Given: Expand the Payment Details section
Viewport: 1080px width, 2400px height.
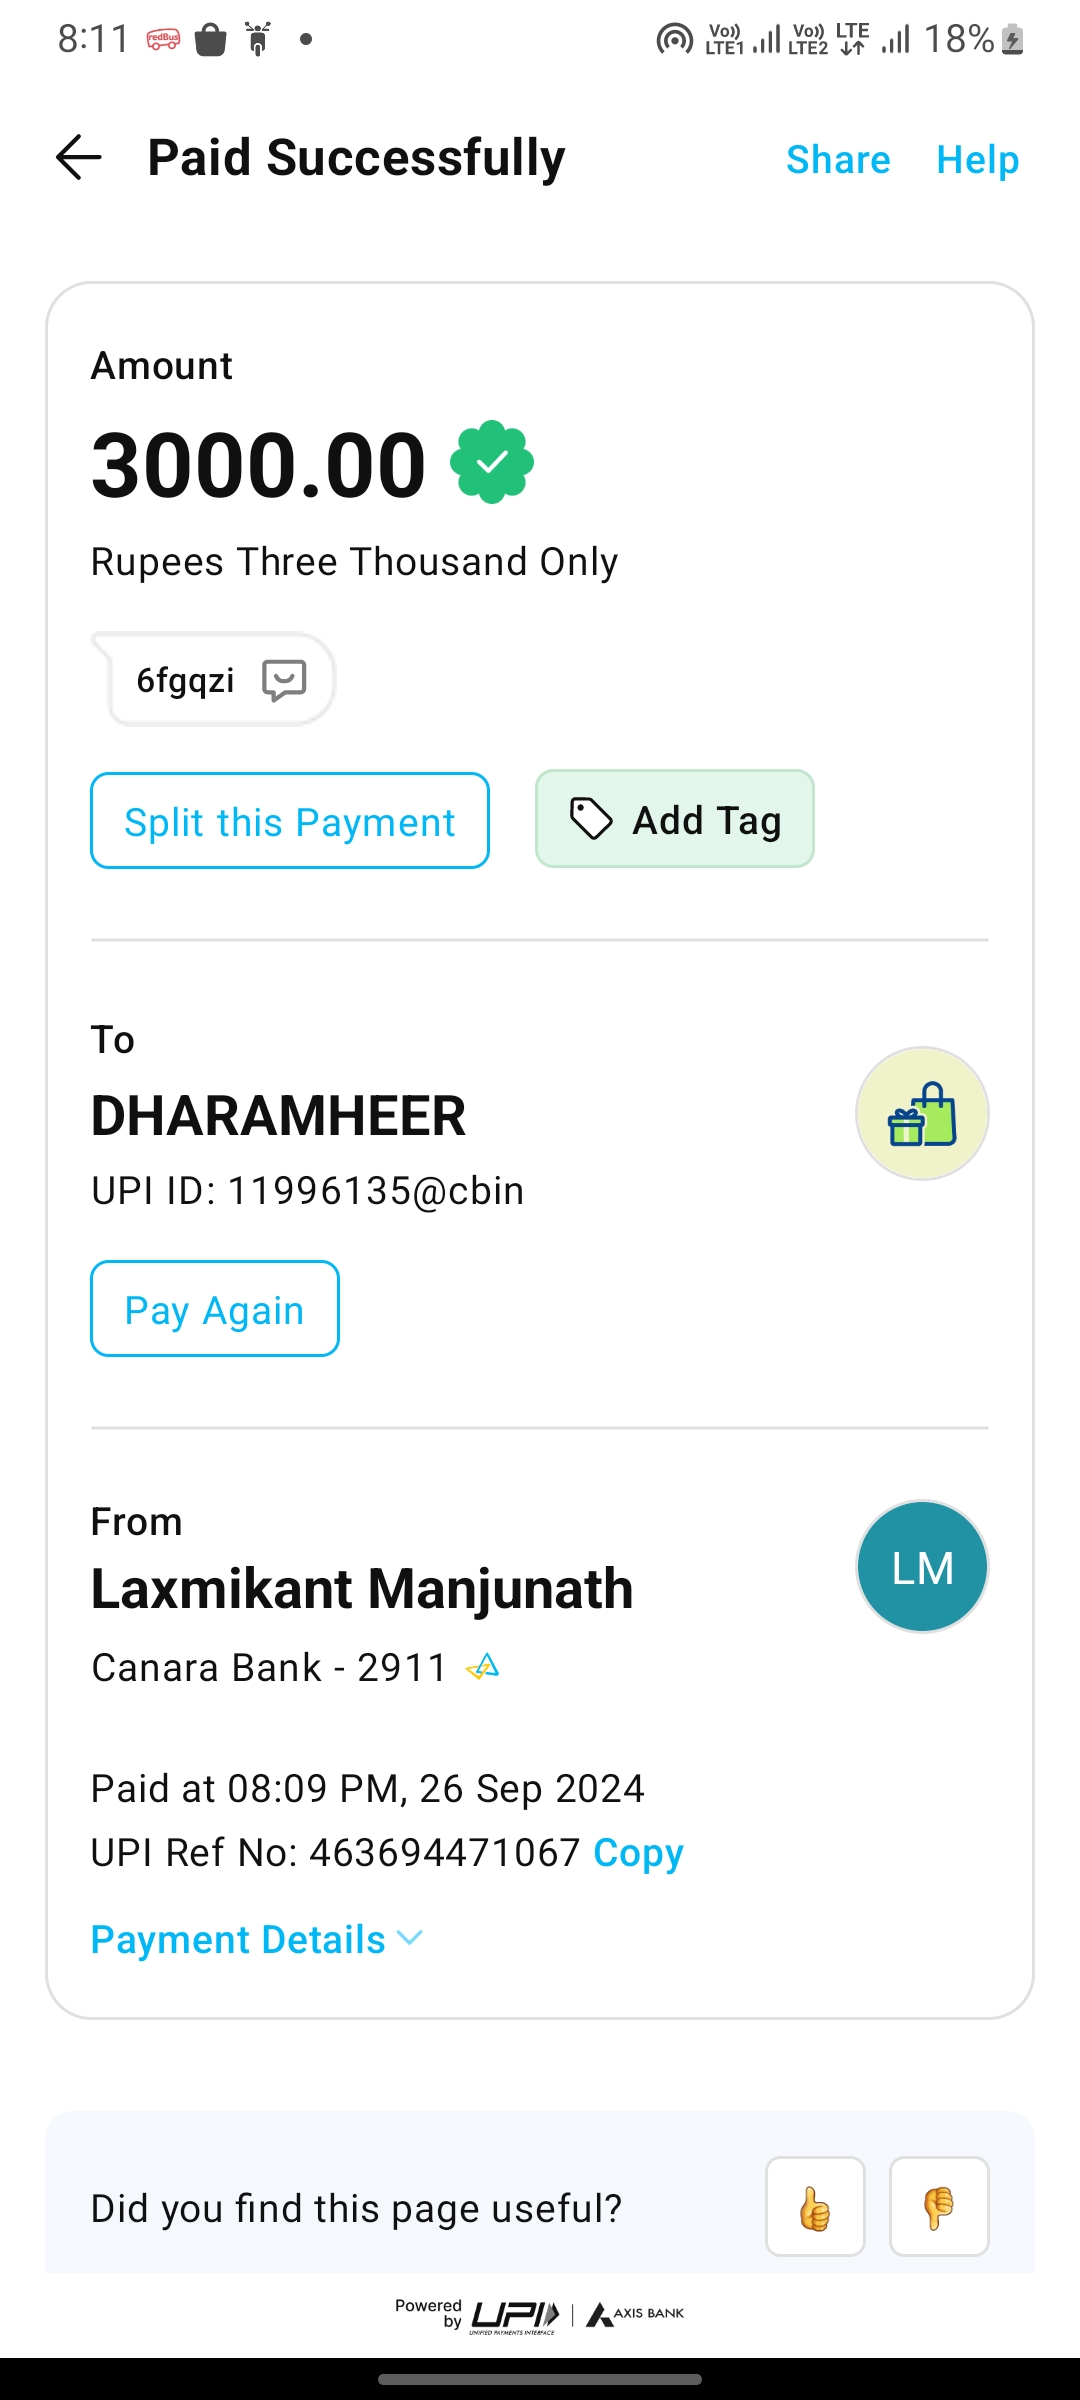Looking at the screenshot, I should pyautogui.click(x=257, y=1940).
